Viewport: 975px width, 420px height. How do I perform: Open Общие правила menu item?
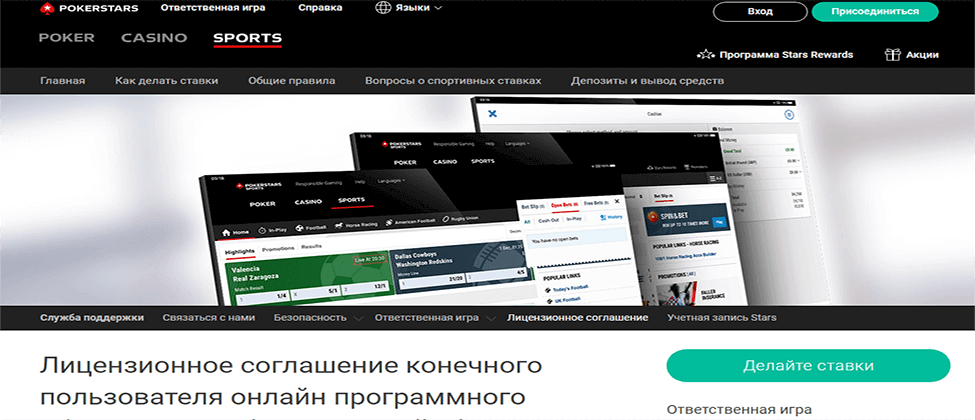292,81
